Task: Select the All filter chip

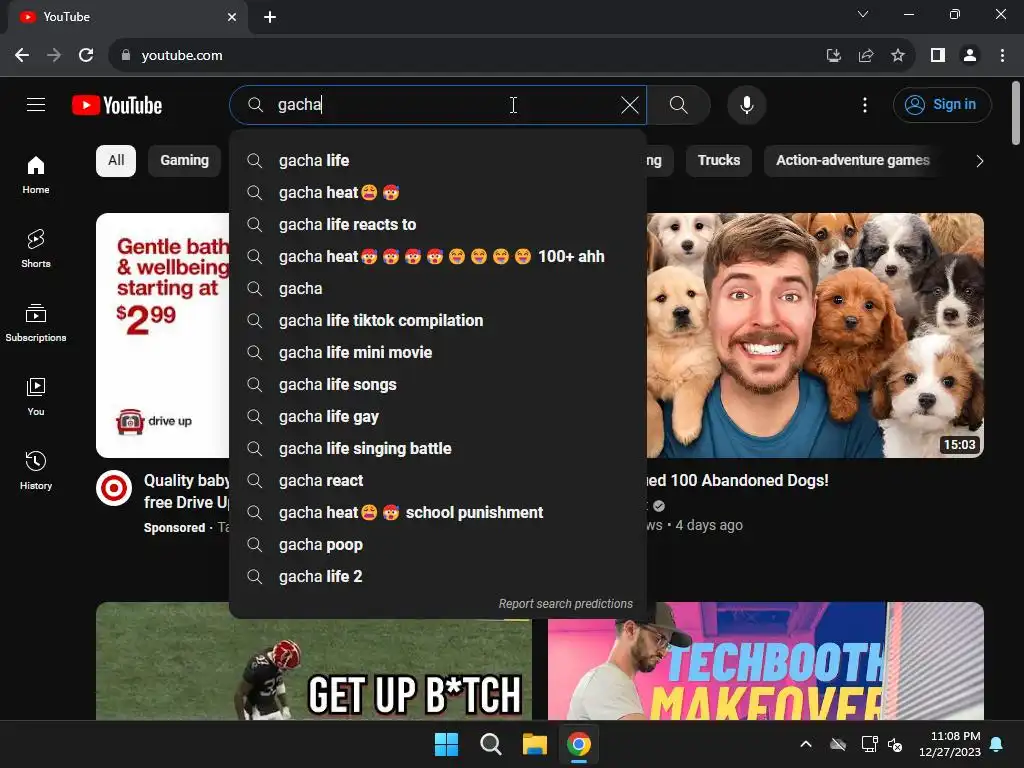Action: pyautogui.click(x=116, y=161)
